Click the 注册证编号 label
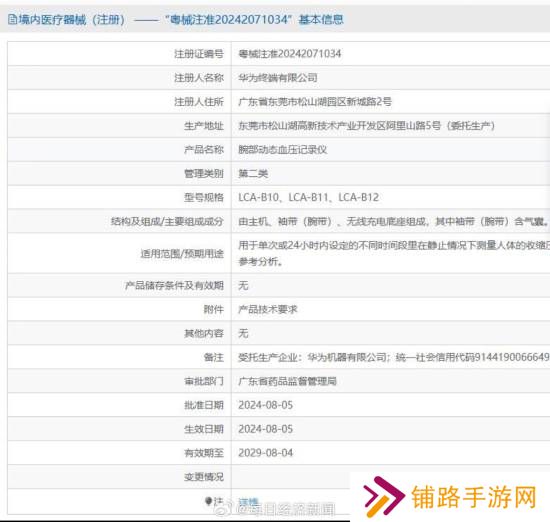The image size is (550, 522). [199, 54]
